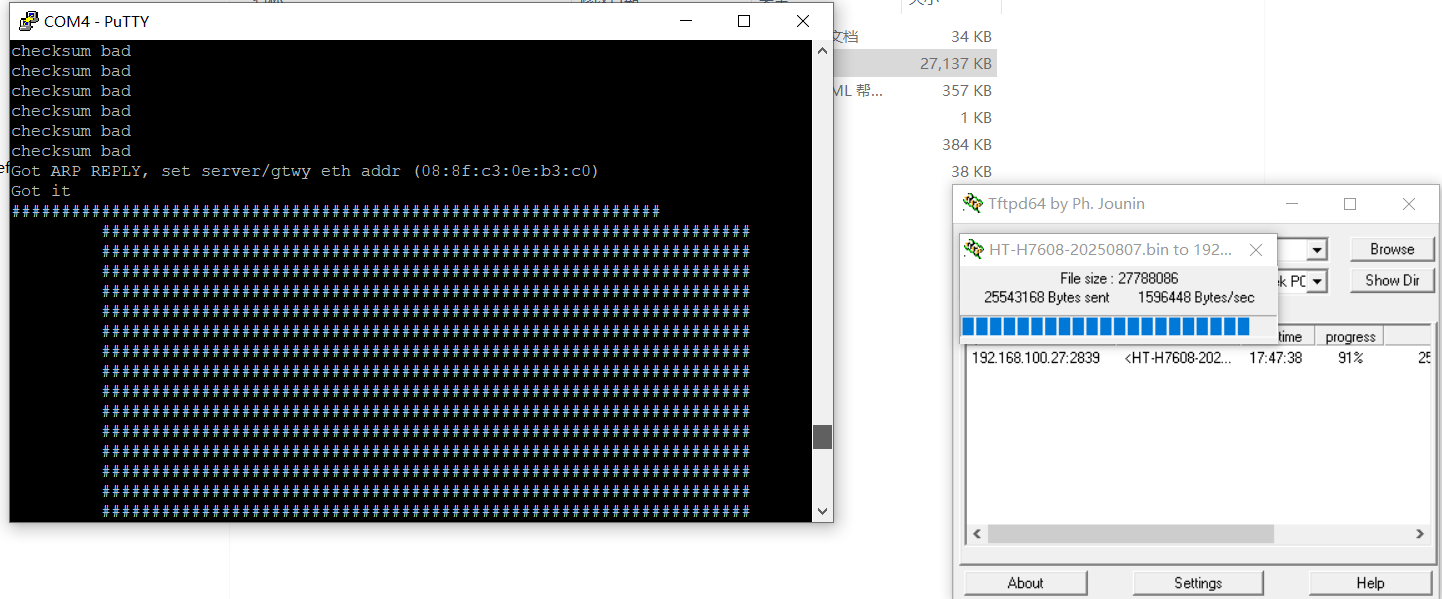
Task: Click the left arrow of the Tftpd64 horizontal scrollbar
Action: point(977,535)
